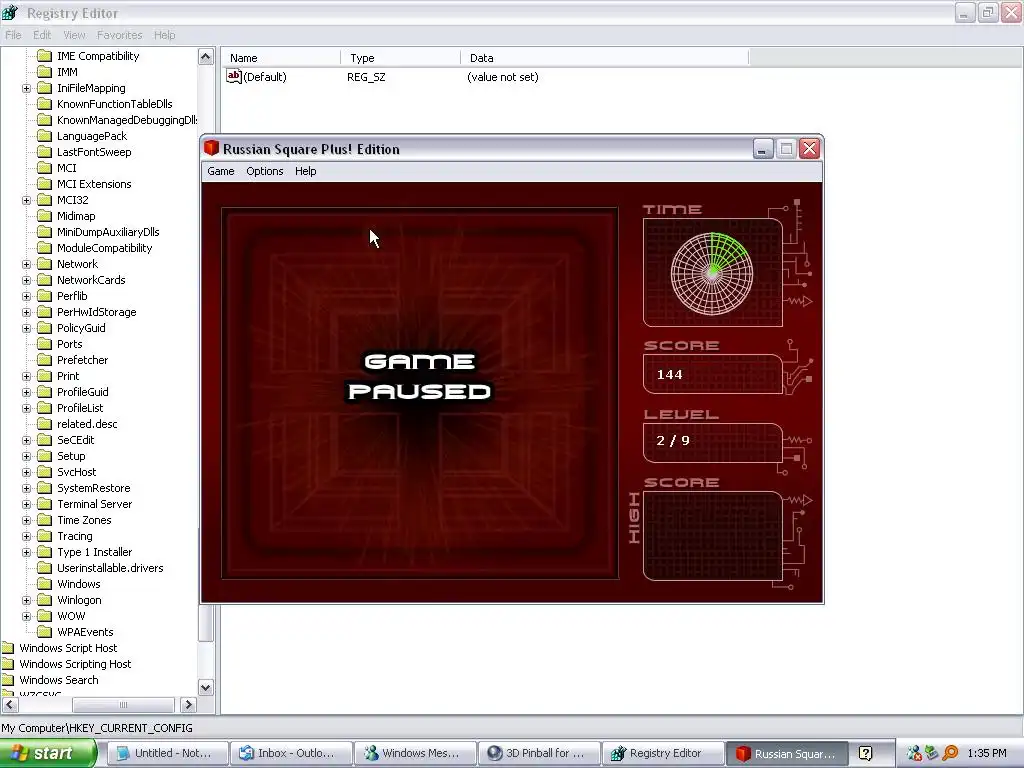Click the IMM folder icon
The width and height of the screenshot is (1024, 768).
(x=44, y=72)
